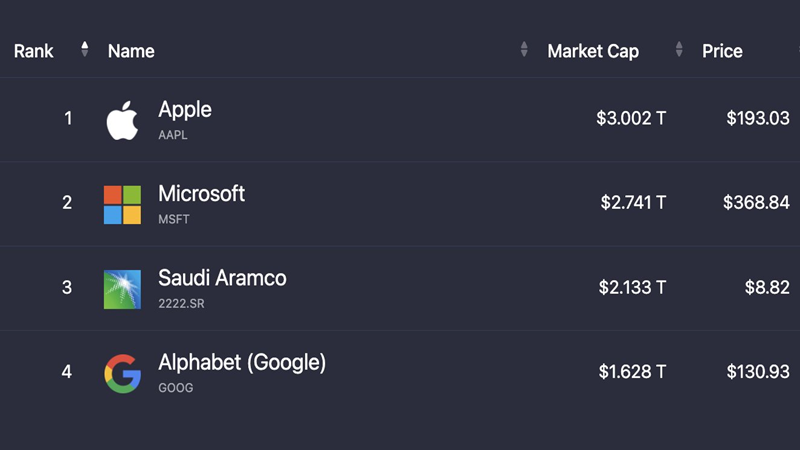Image resolution: width=800 pixels, height=450 pixels.
Task: Sort by Name using arrow icon
Action: [x=524, y=49]
